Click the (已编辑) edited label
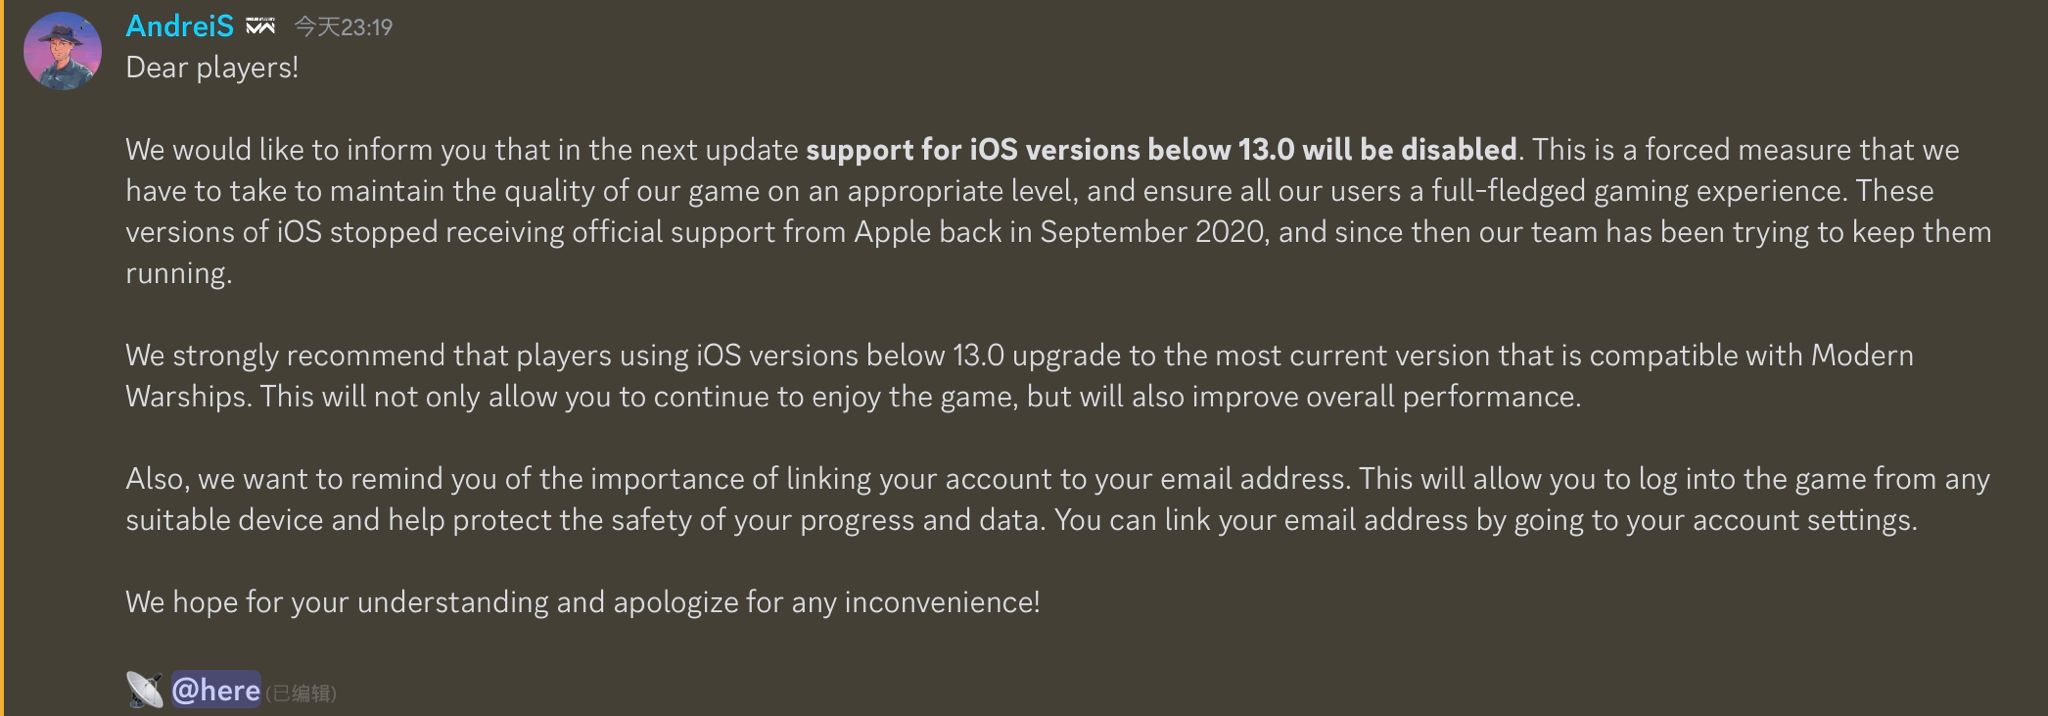 (301, 693)
